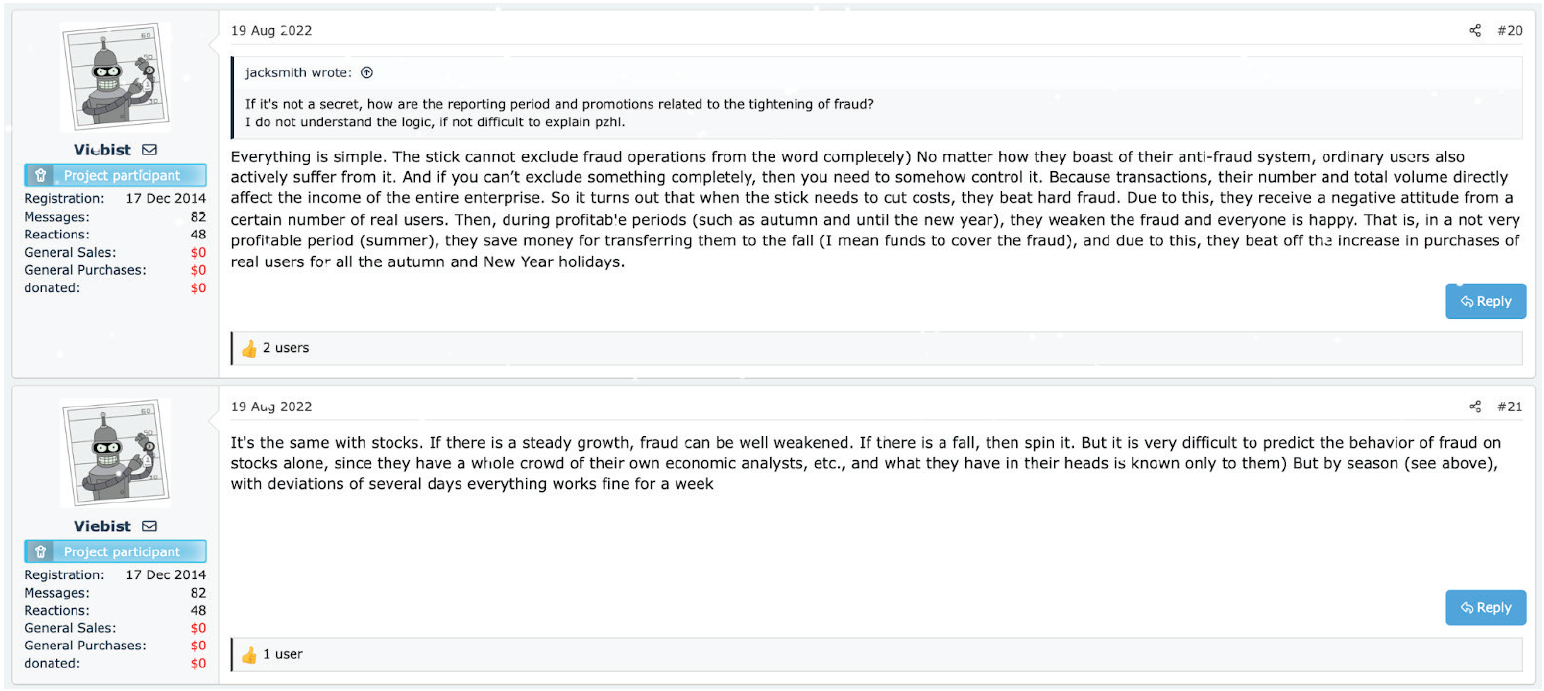Image resolution: width=1544 pixels, height=691 pixels.
Task: Click share icon on post #20
Action: click(1475, 31)
